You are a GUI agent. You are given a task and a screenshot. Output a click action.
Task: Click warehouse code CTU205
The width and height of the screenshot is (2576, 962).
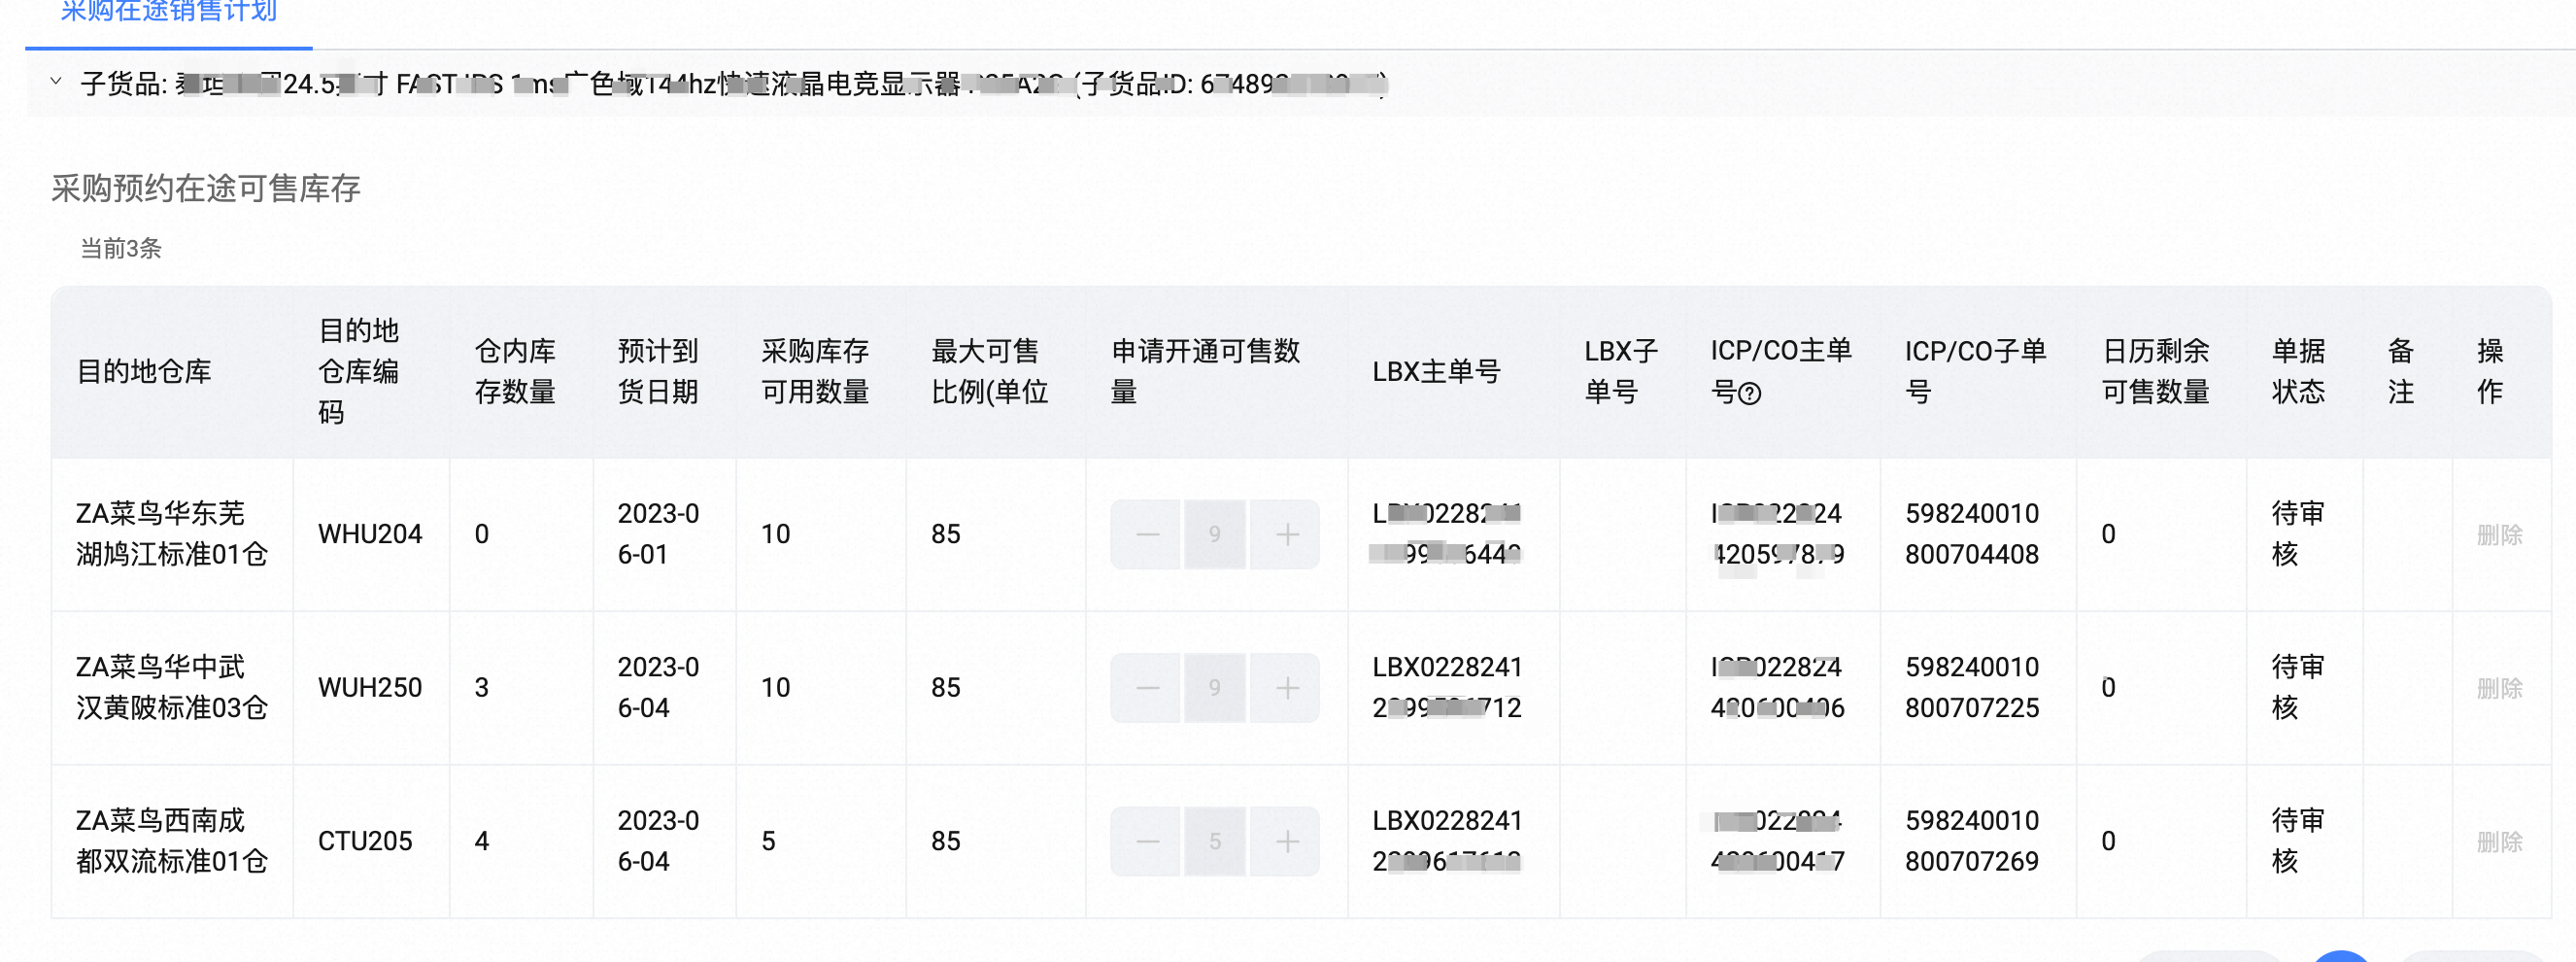[x=365, y=842]
